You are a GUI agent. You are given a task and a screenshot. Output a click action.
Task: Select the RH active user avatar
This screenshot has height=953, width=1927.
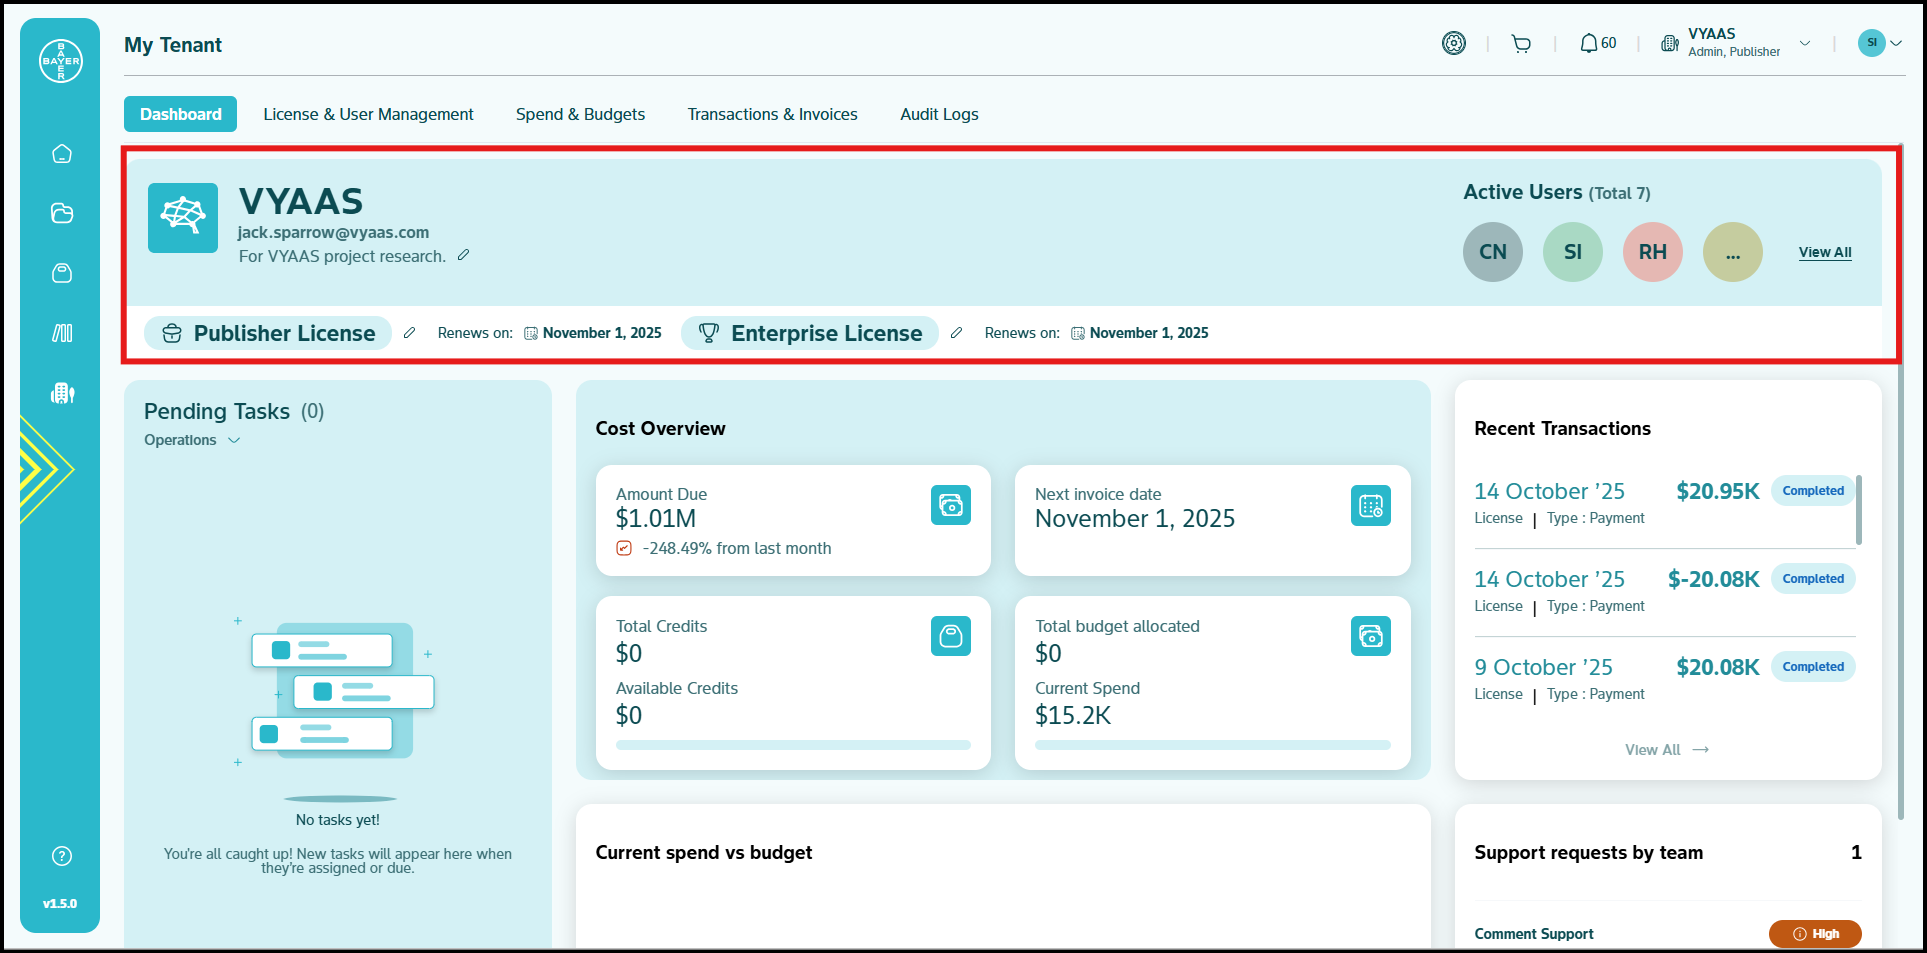point(1652,252)
